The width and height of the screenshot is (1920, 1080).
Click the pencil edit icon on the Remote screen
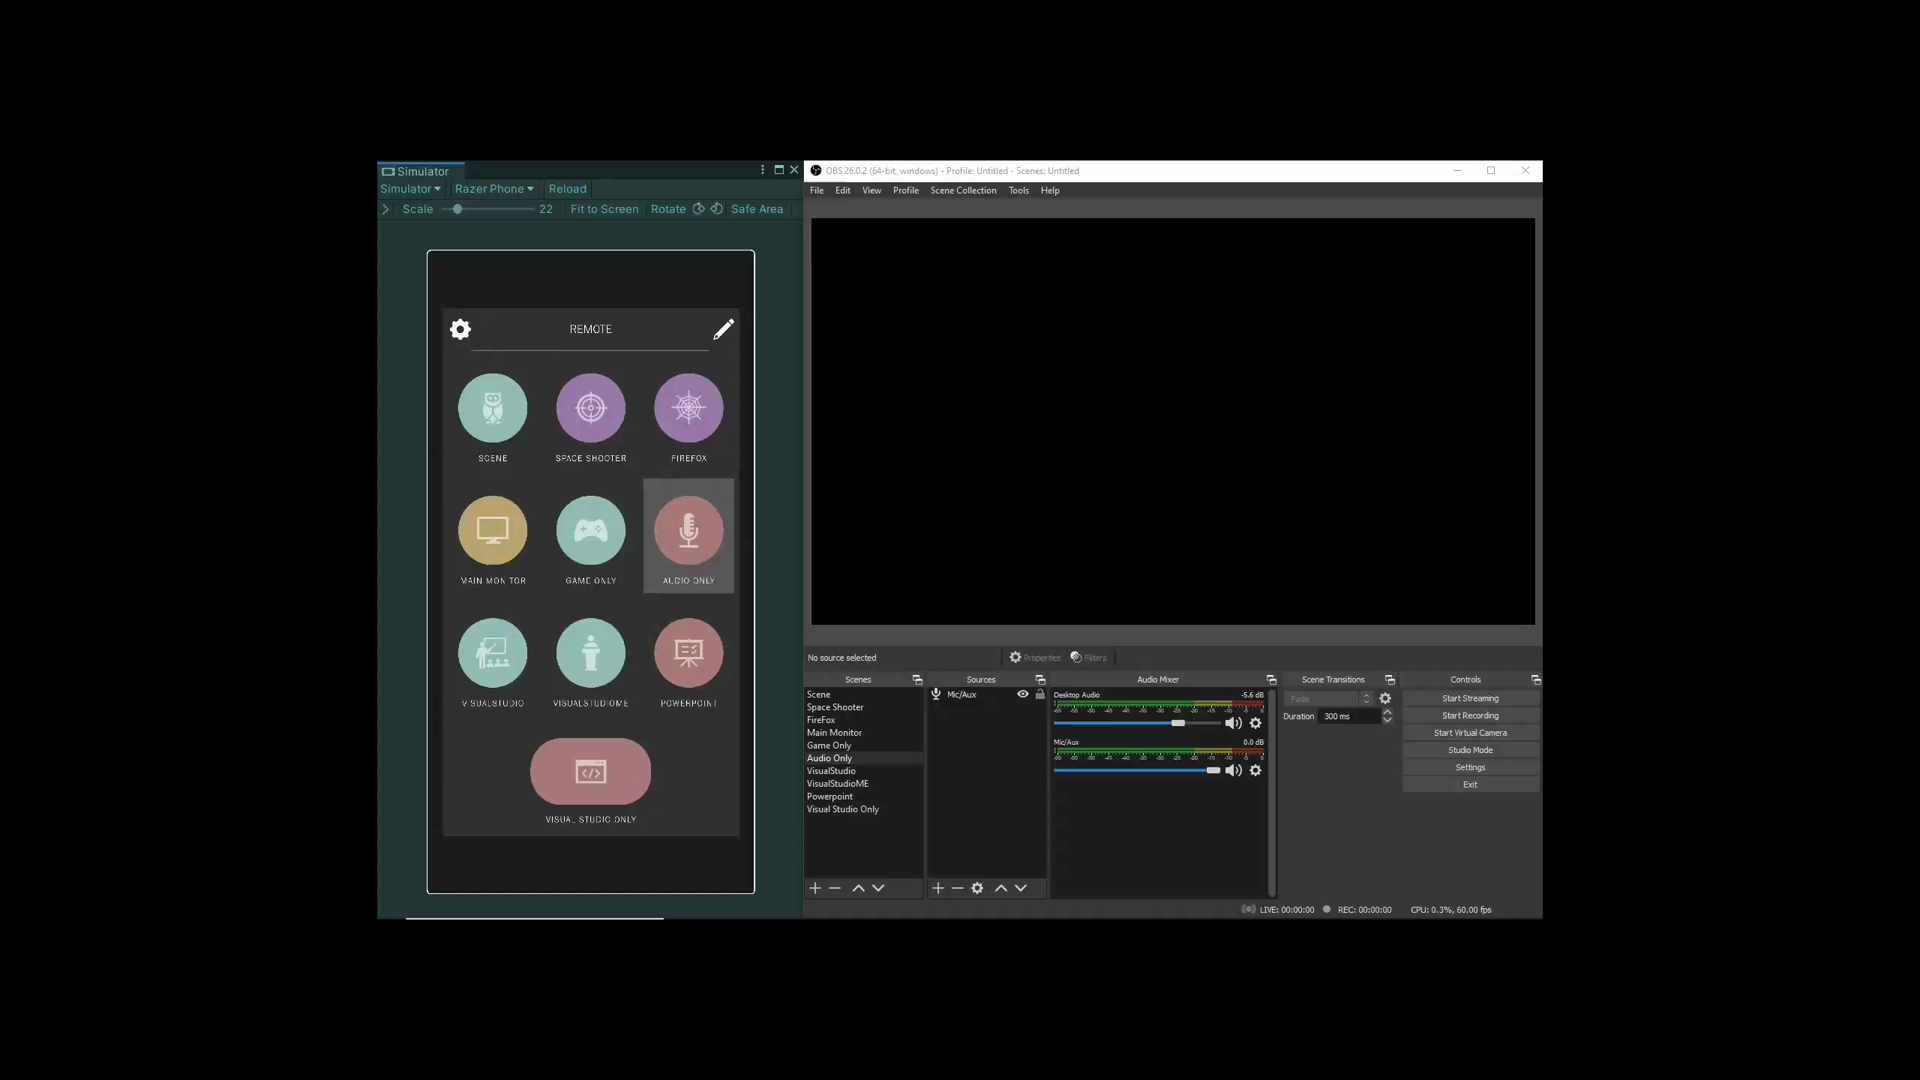[724, 329]
